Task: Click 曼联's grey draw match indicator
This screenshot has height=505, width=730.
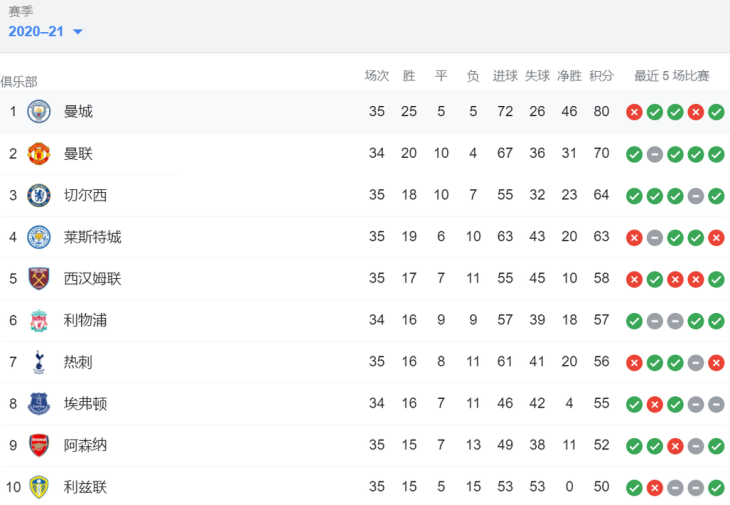Action: click(655, 154)
